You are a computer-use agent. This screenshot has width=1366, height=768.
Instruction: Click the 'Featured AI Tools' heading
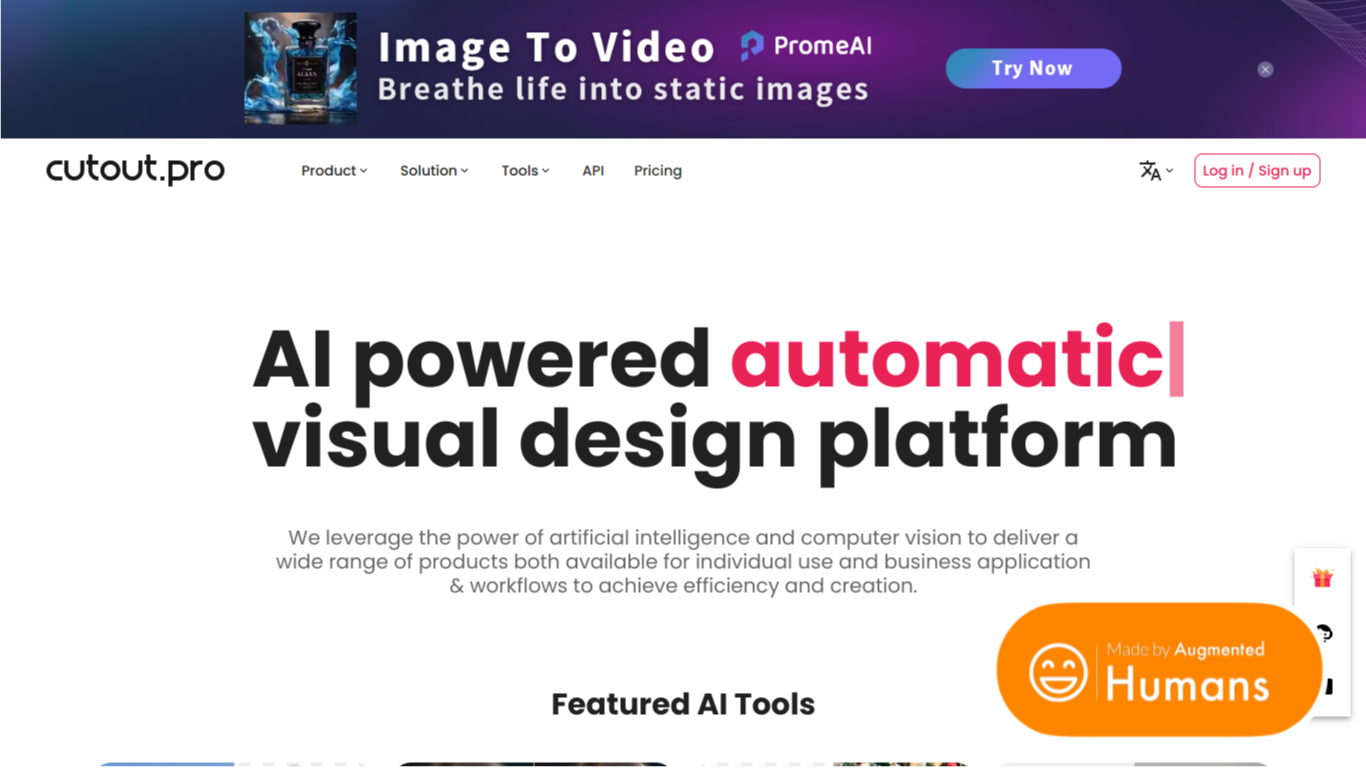(683, 704)
